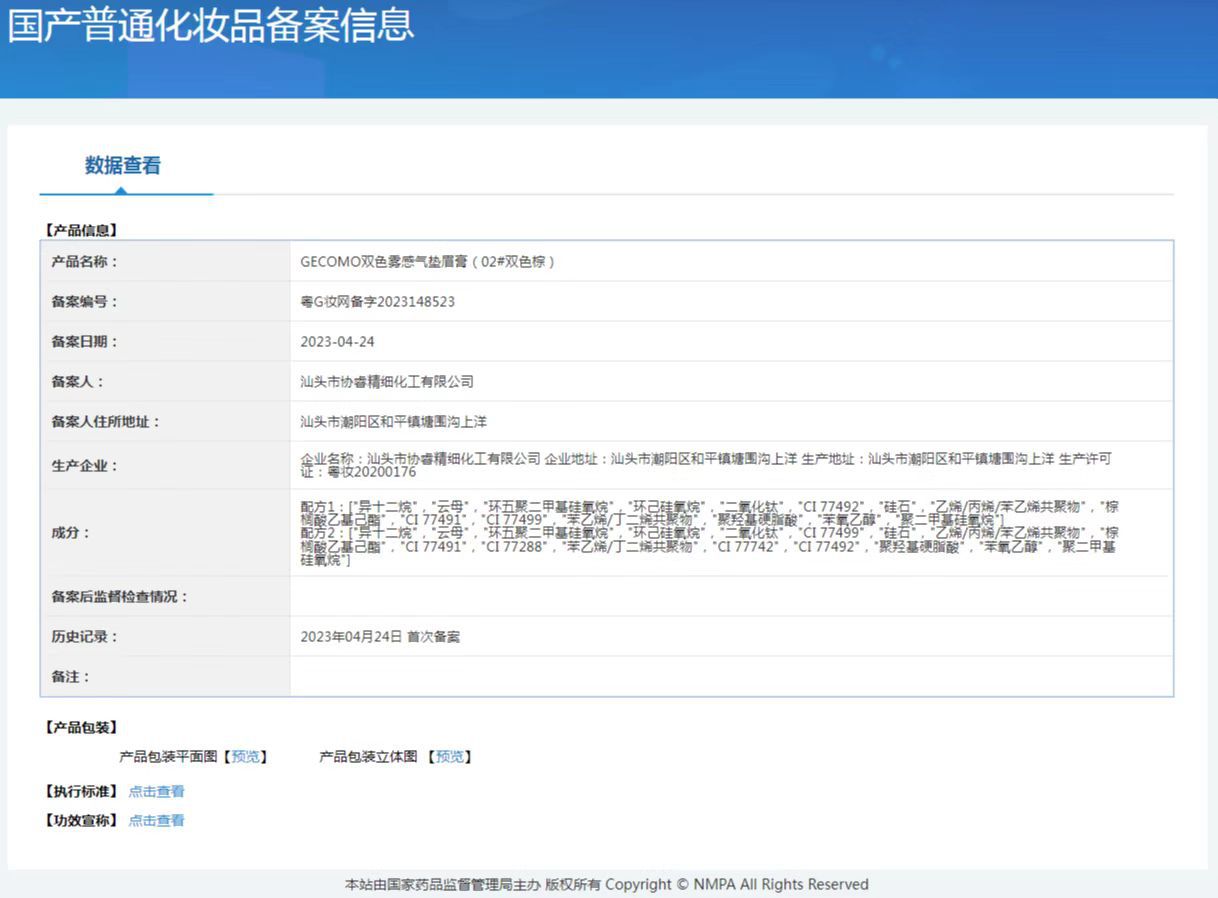This screenshot has height=898, width=1218.
Task: Click the 备案日期 row label
Action: (84, 341)
